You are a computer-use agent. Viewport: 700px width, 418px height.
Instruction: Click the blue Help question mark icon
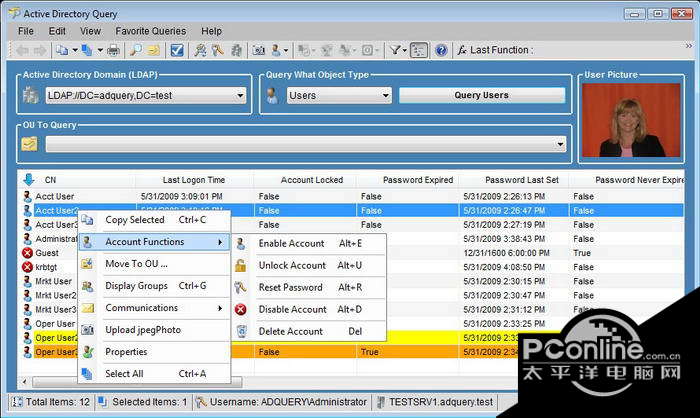(x=441, y=50)
